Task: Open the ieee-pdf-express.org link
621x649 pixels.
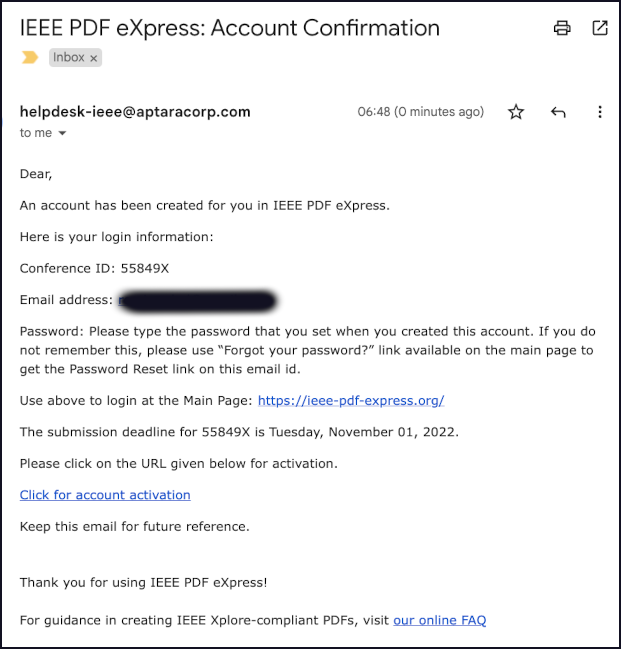Action: [x=351, y=401]
